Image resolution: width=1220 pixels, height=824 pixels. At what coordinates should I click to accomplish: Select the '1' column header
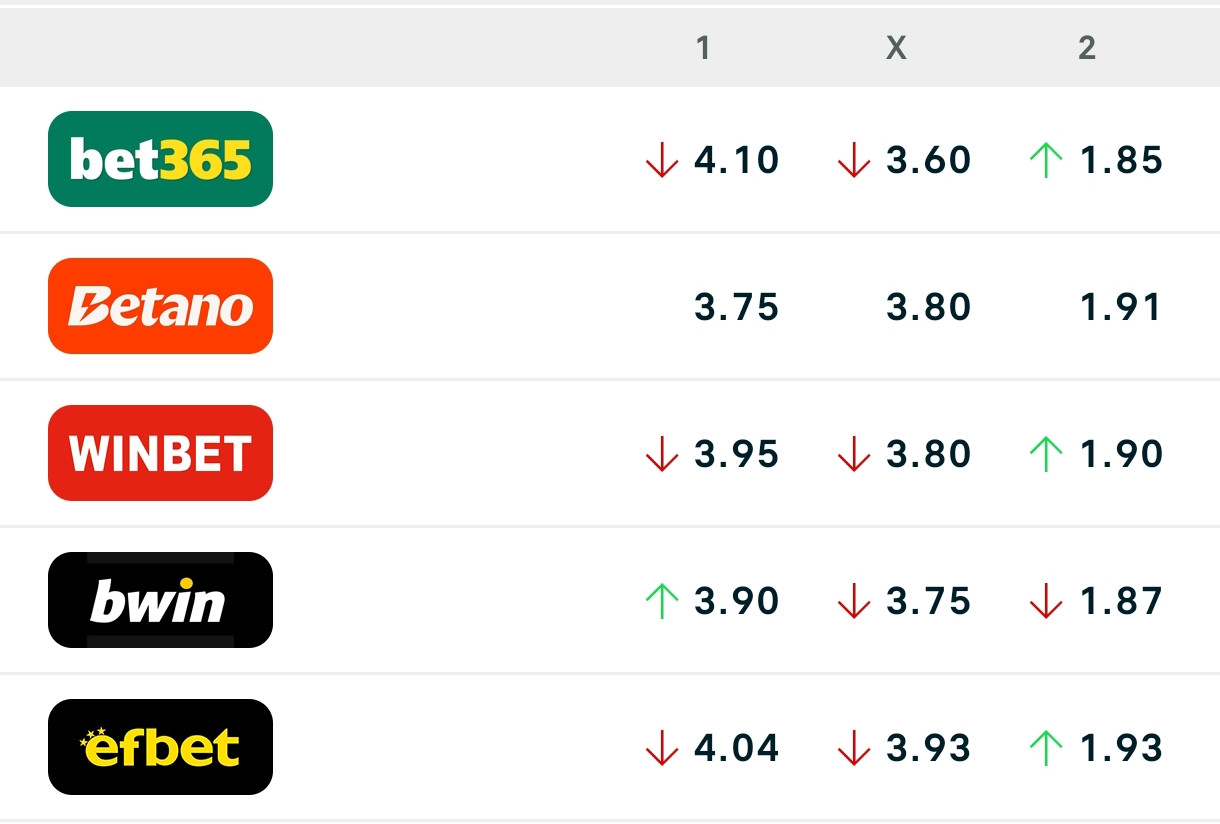(x=704, y=46)
